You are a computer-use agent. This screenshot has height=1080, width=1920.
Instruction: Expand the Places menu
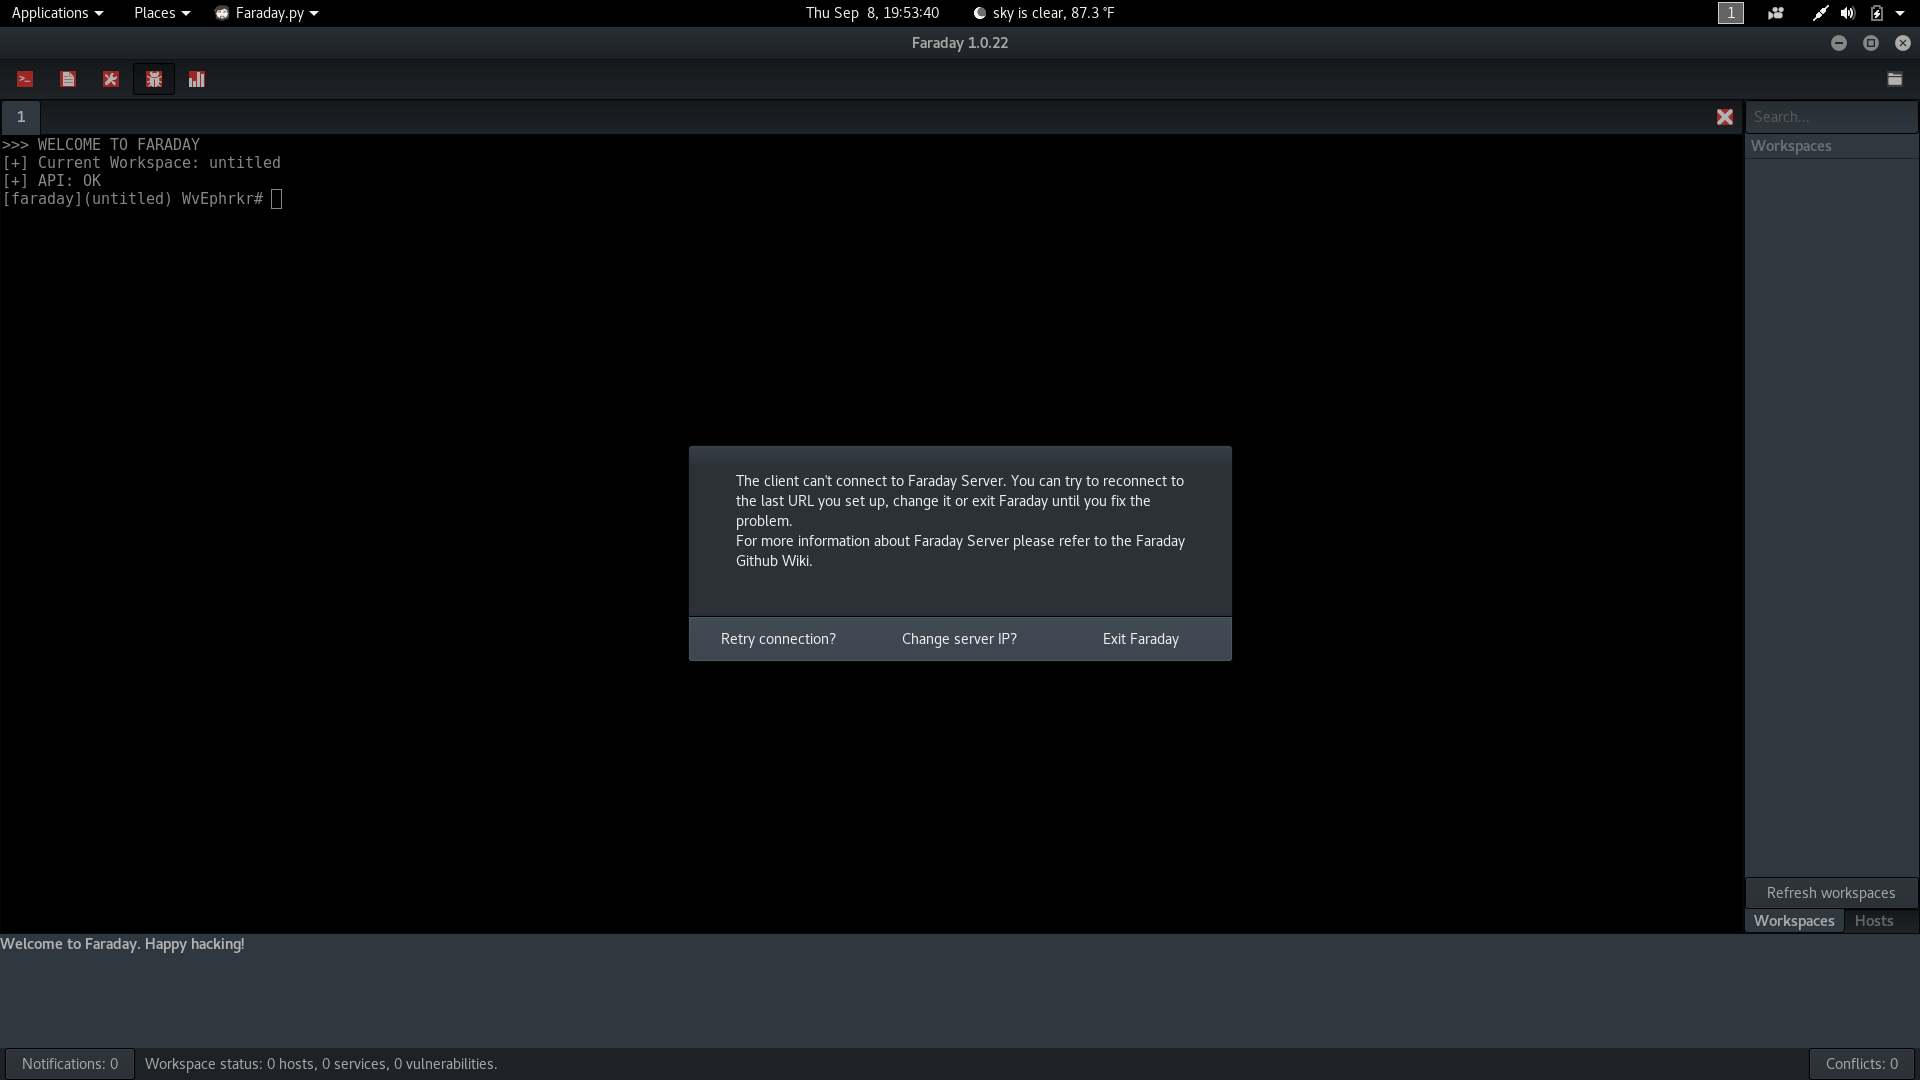tap(161, 13)
